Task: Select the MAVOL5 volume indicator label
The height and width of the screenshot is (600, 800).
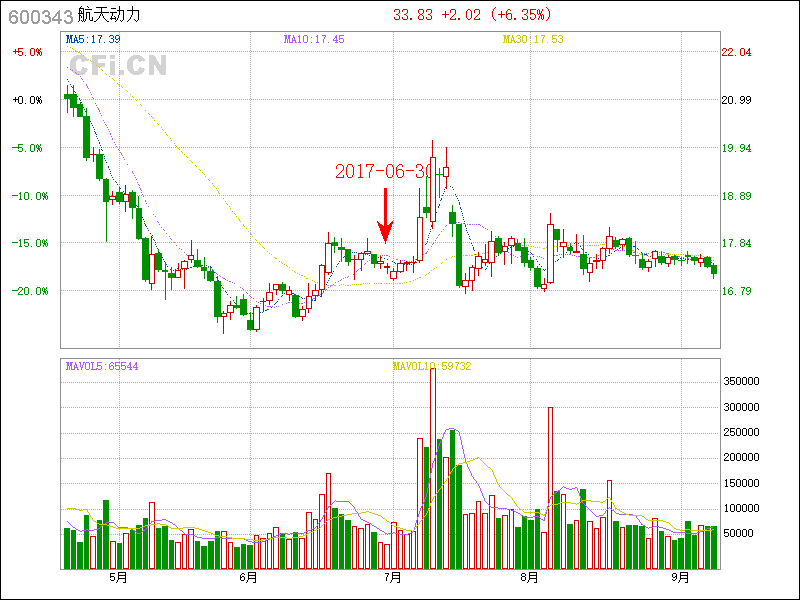Action: [102, 366]
